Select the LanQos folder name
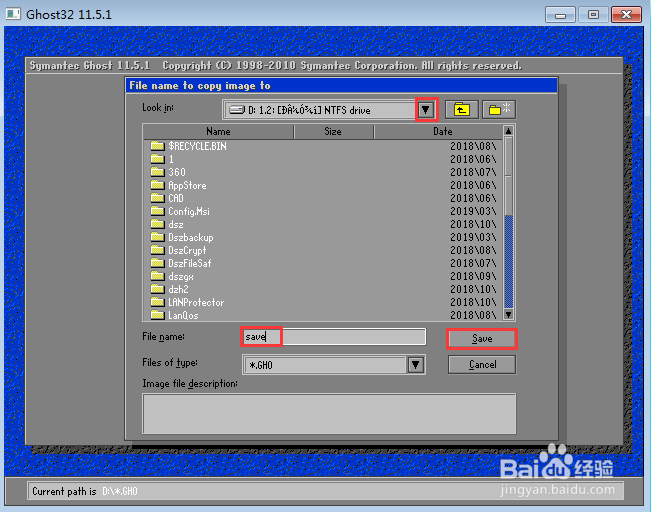The image size is (651, 512). [183, 316]
